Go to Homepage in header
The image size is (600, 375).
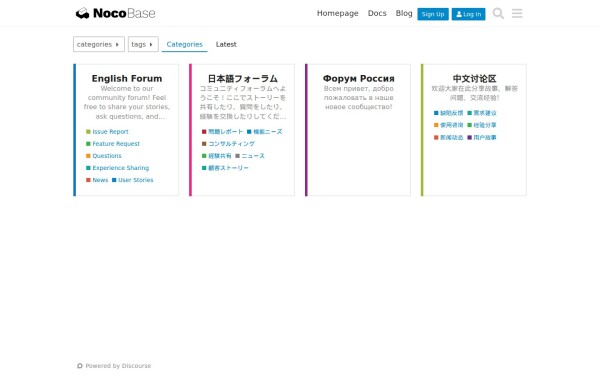[x=338, y=13]
